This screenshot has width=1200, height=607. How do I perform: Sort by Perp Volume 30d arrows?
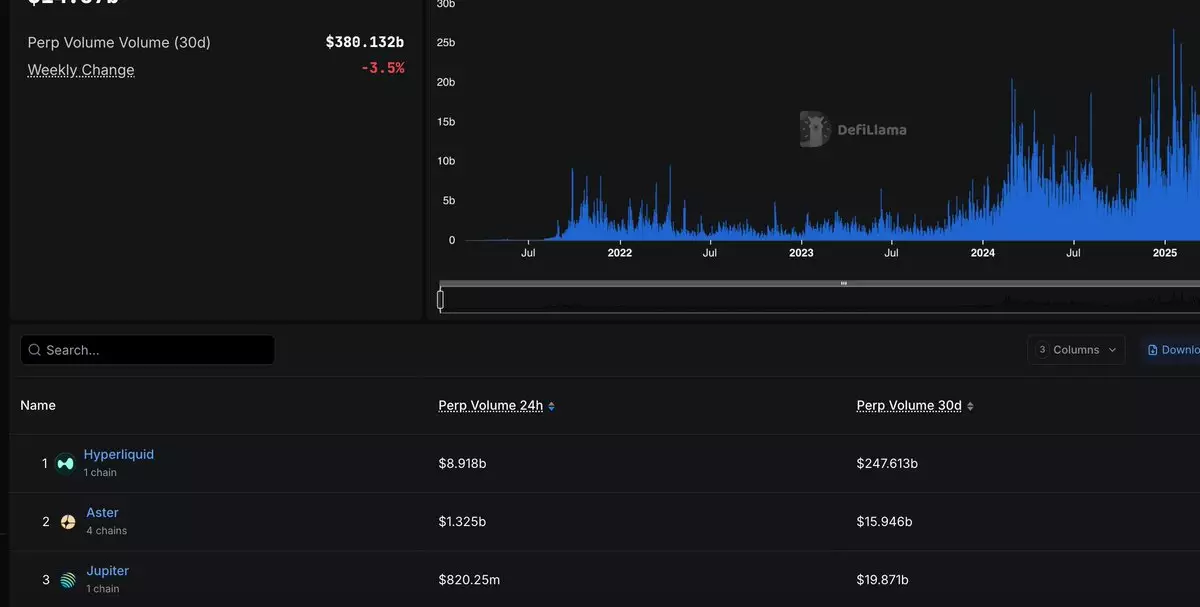click(x=970, y=406)
